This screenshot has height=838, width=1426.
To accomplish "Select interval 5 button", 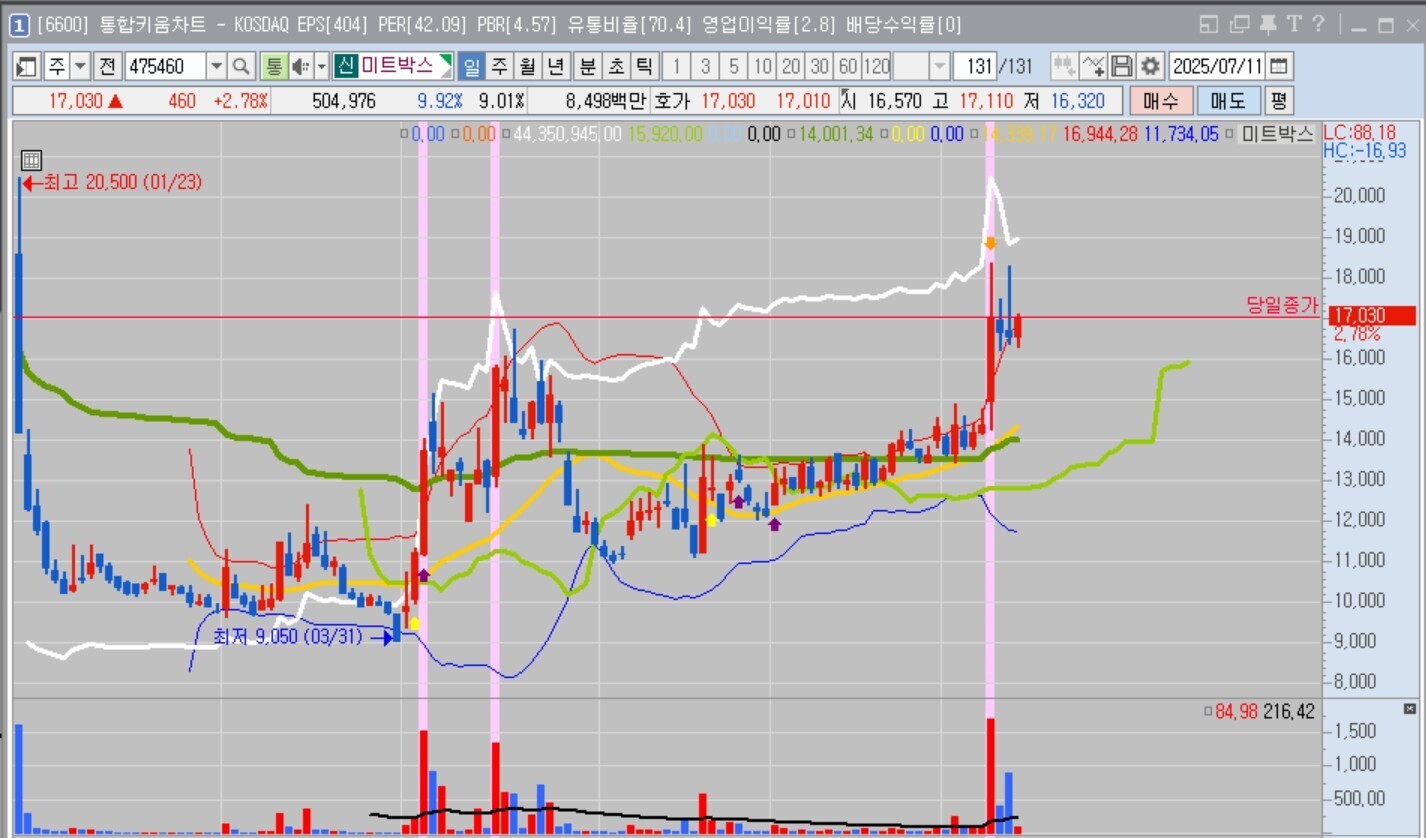I will tap(734, 67).
